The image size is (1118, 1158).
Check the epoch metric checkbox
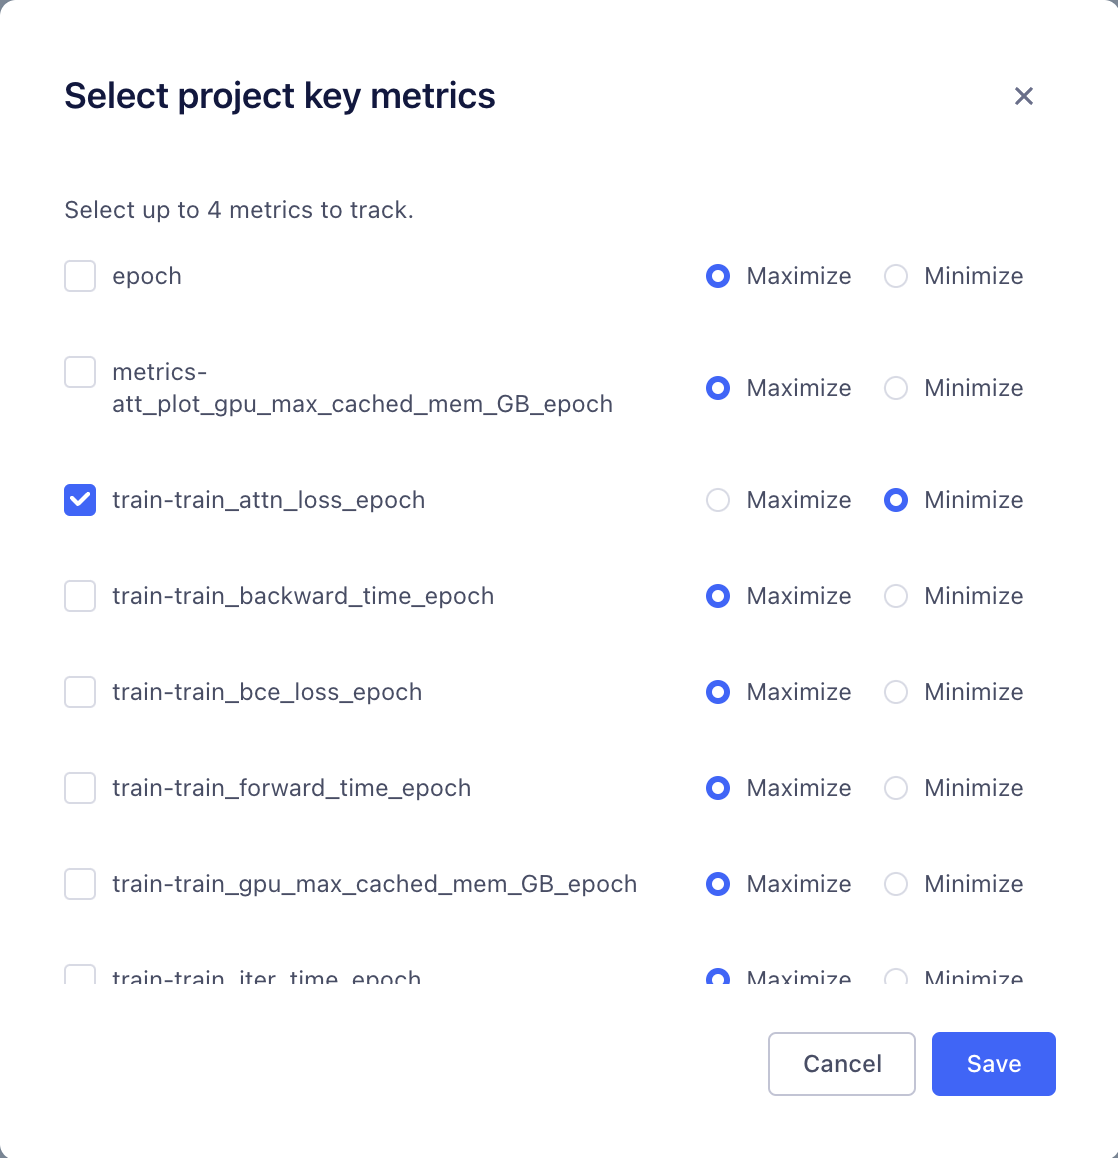click(80, 276)
